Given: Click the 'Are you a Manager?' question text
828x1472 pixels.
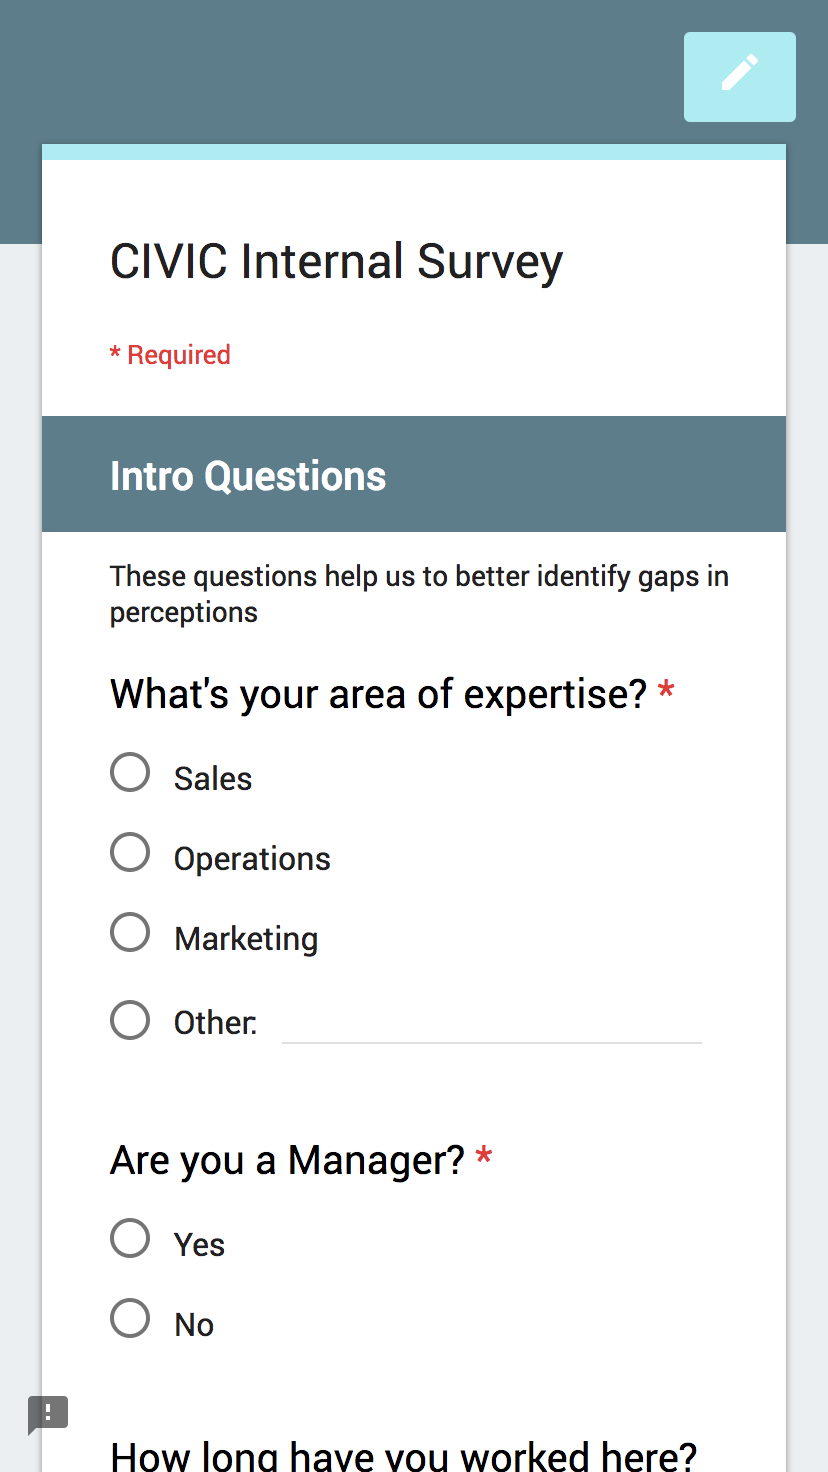Looking at the screenshot, I should 287,1160.
